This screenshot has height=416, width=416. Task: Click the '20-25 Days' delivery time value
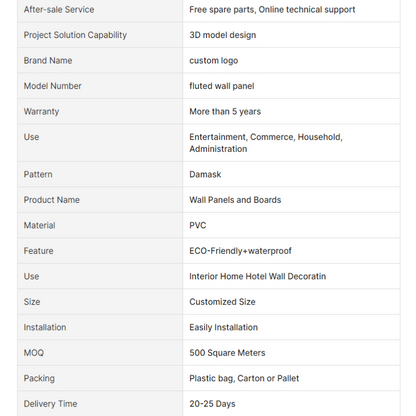pos(212,404)
